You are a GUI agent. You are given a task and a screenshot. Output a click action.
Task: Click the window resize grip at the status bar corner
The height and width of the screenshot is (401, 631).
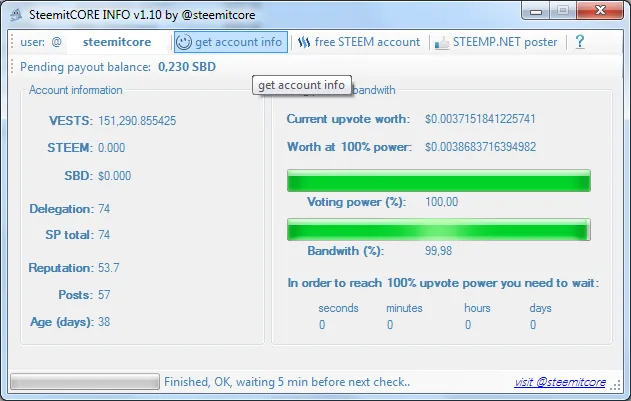(x=616, y=386)
